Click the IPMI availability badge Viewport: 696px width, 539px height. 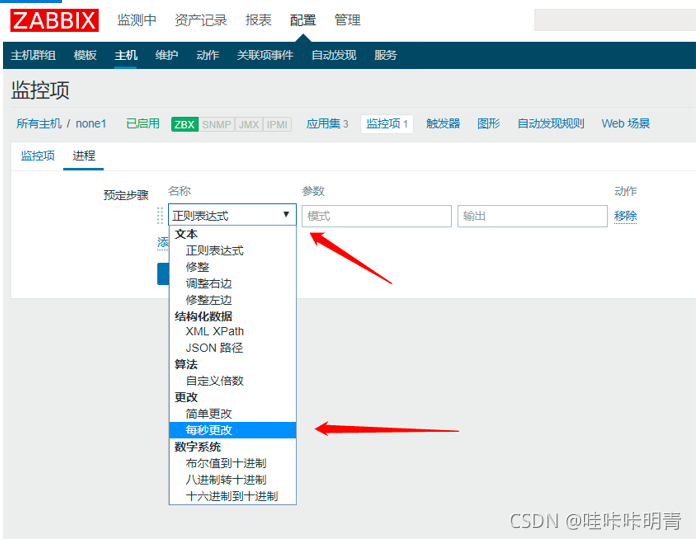point(277,124)
